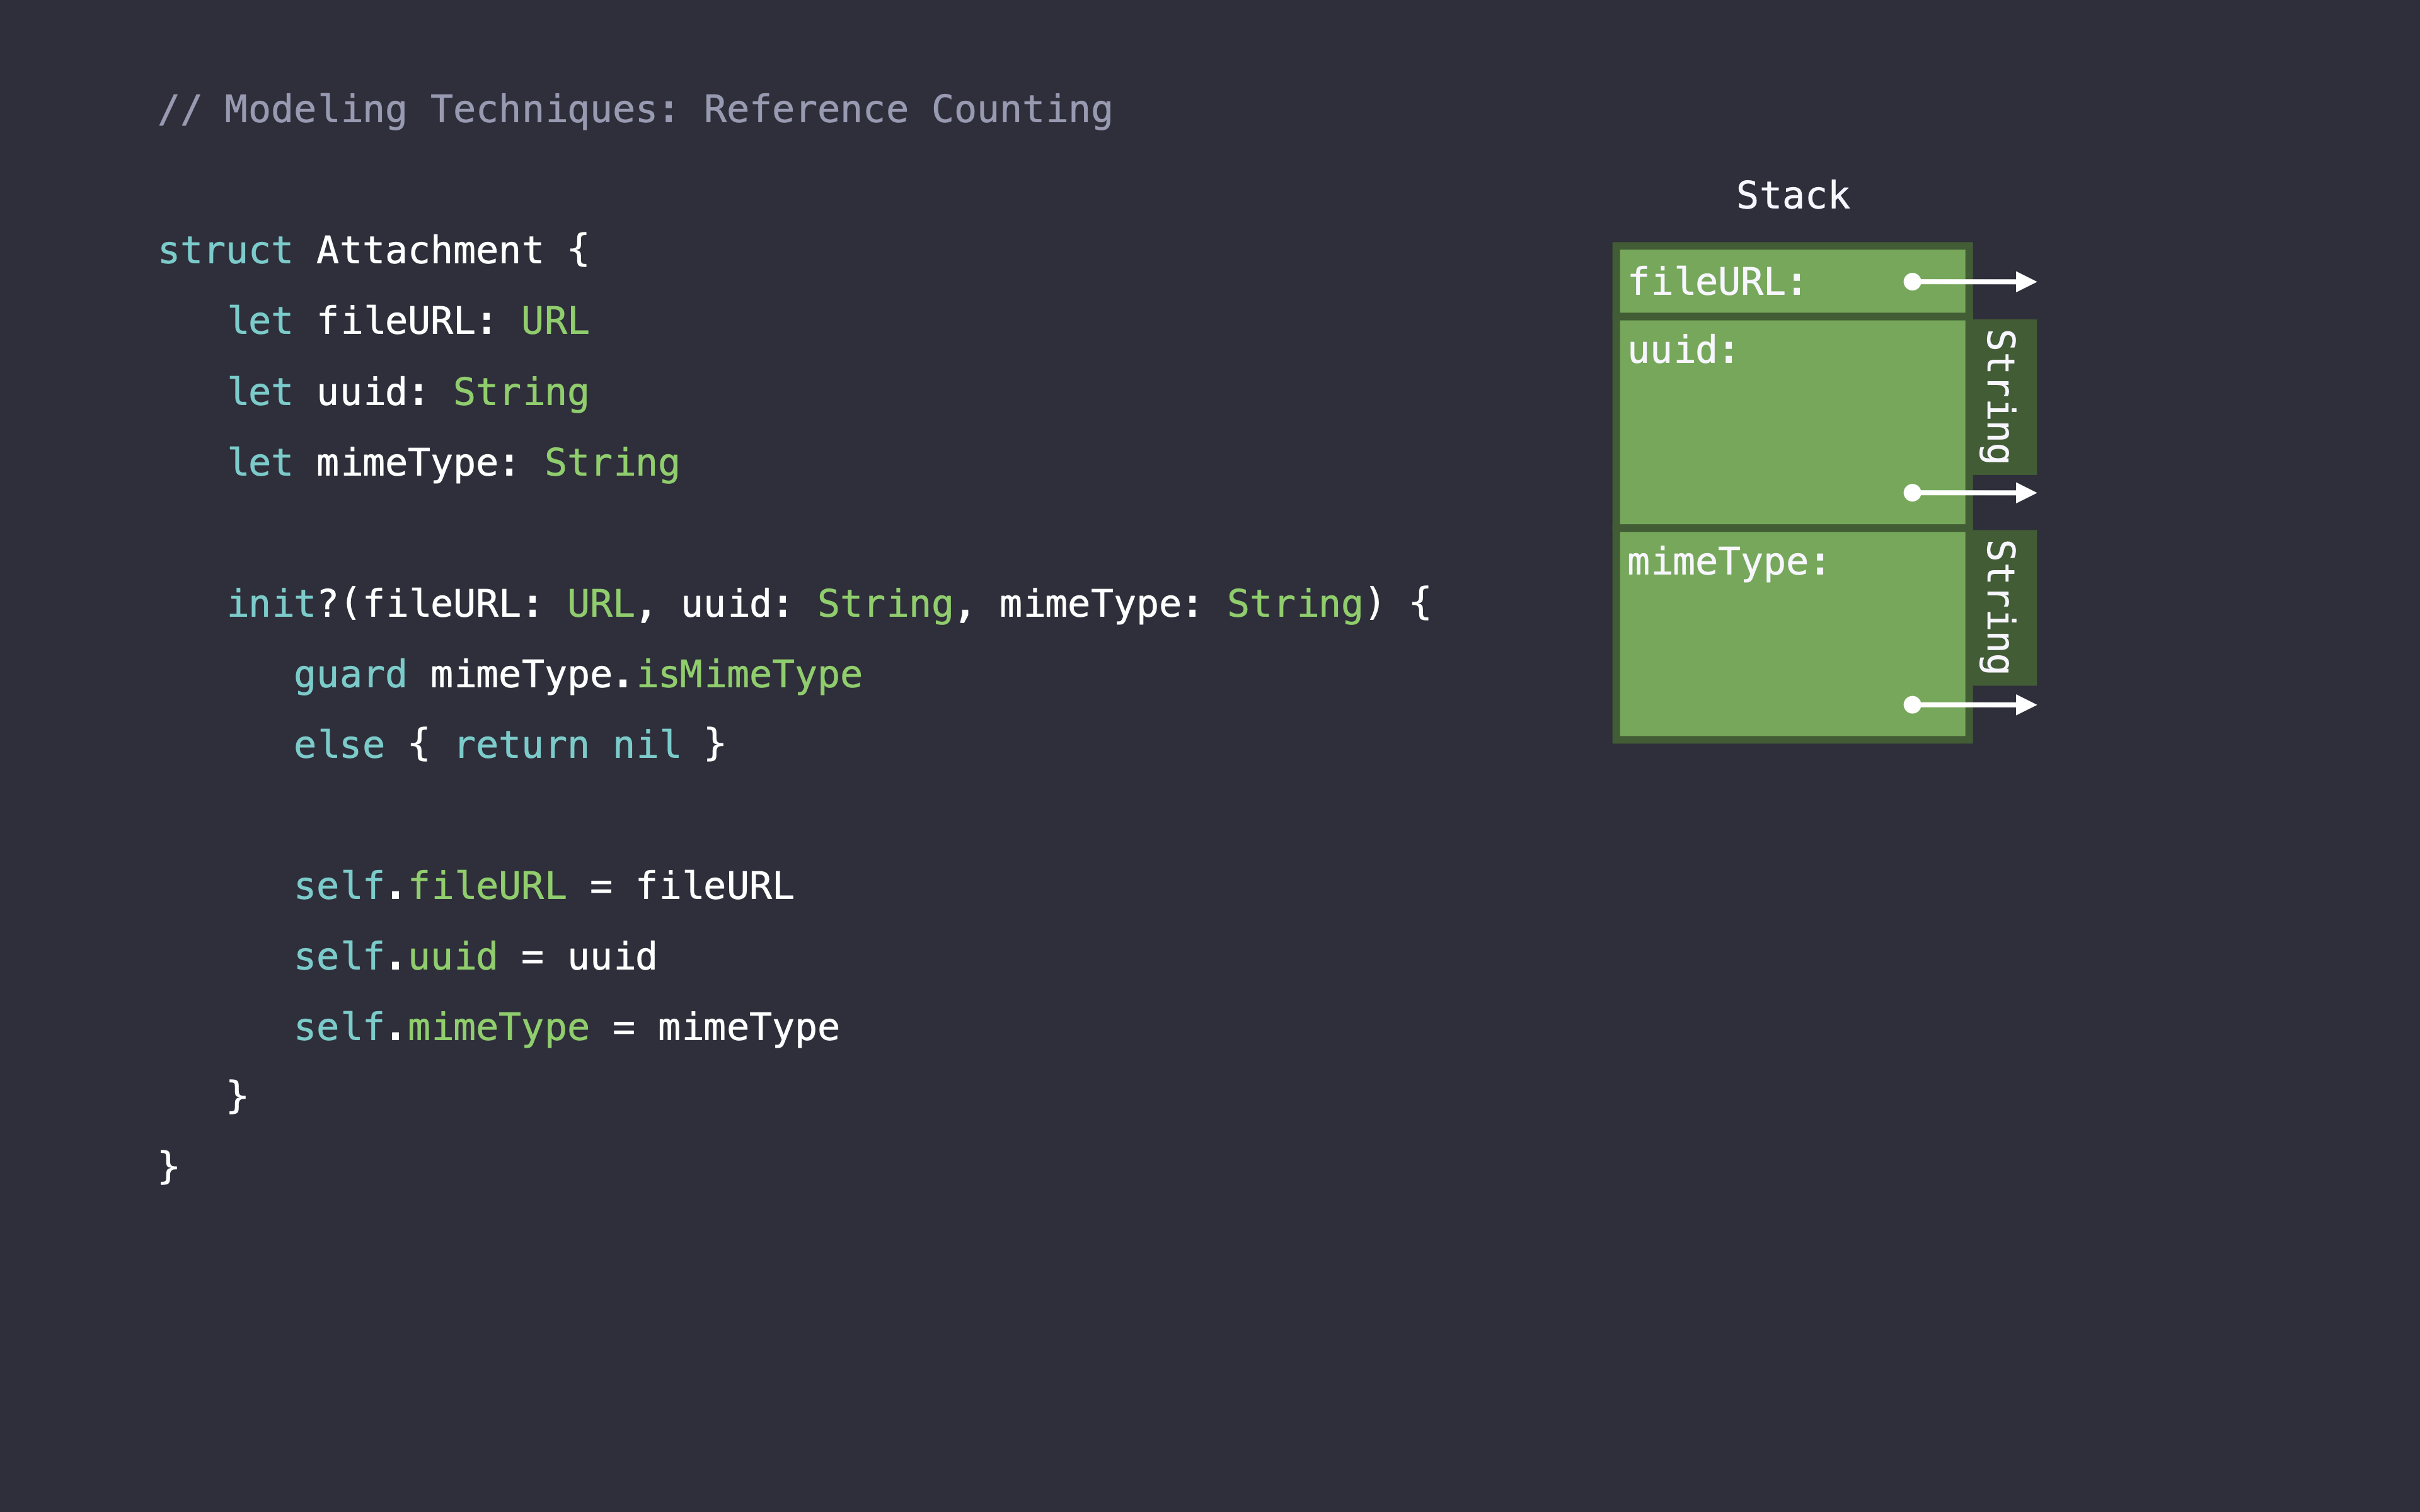The height and width of the screenshot is (1512, 2420).
Task: Click the 'return nil' statement
Action: click(x=567, y=746)
